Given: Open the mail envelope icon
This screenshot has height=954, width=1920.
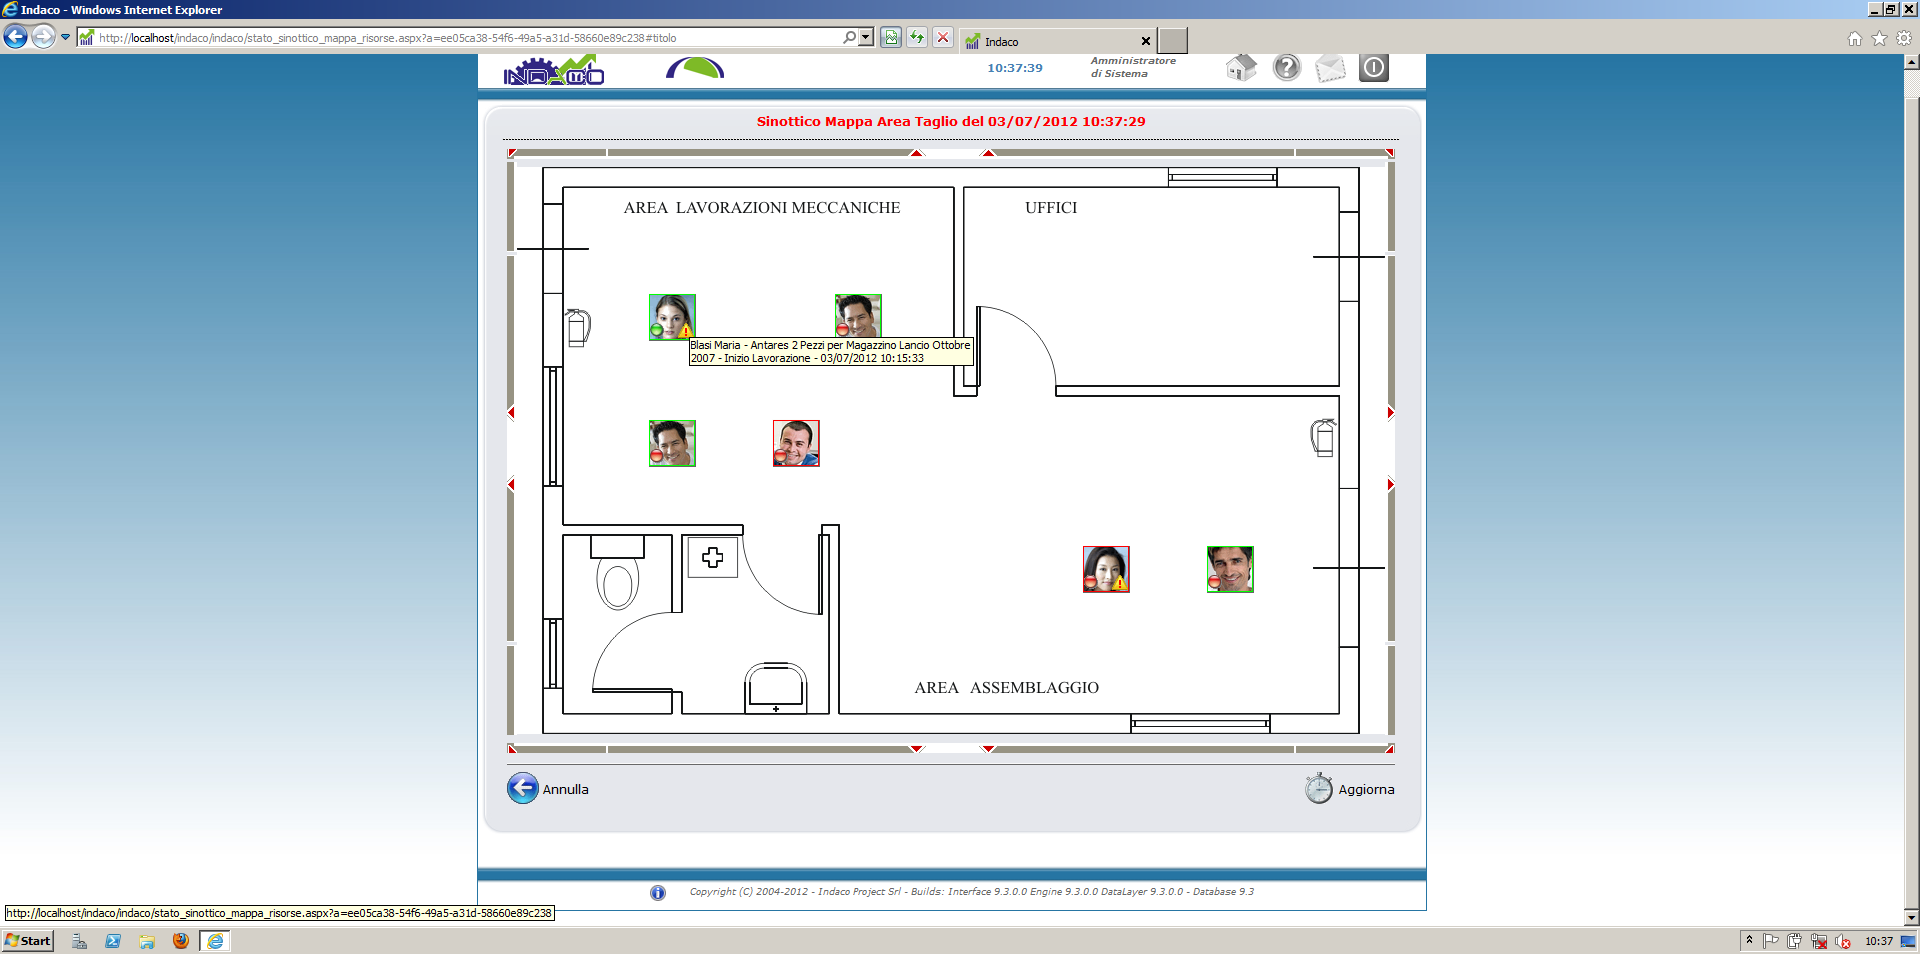Looking at the screenshot, I should click(x=1330, y=68).
